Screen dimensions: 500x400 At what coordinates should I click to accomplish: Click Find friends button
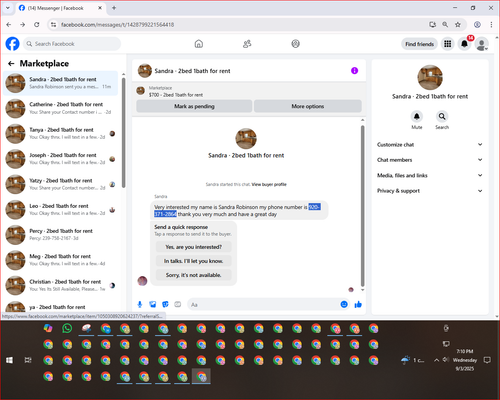click(419, 44)
